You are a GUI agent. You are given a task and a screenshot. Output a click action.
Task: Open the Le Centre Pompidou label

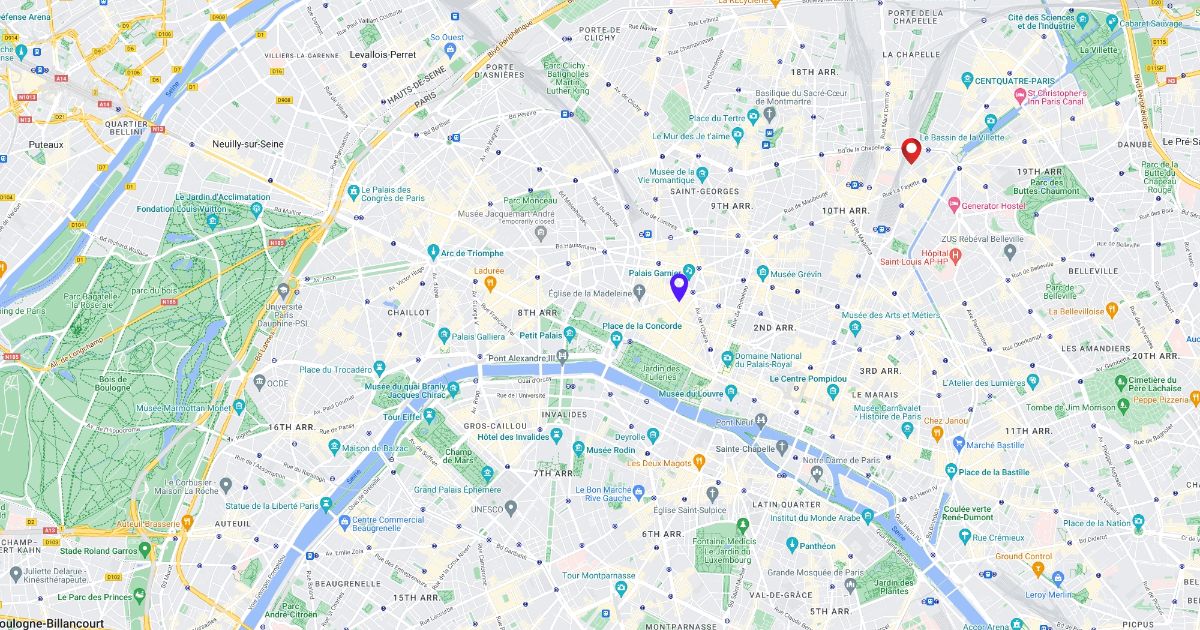click(x=808, y=379)
